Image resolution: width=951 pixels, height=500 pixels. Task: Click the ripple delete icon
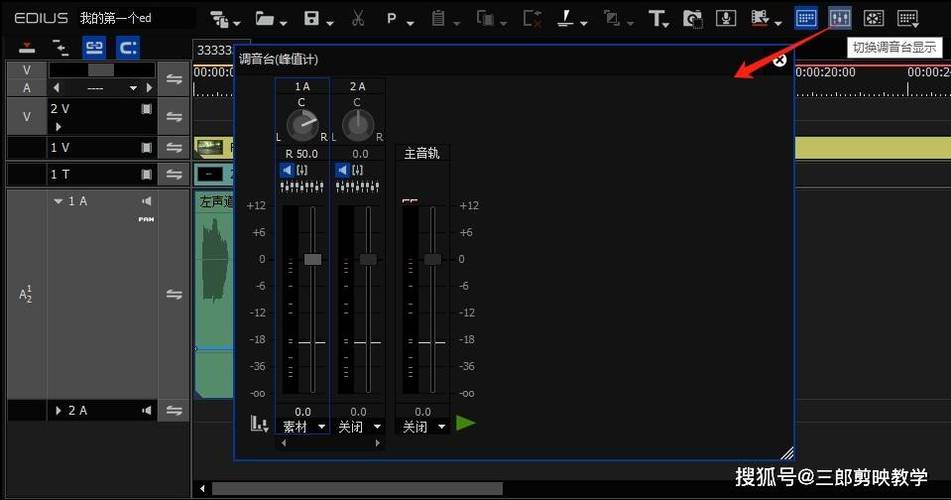coord(532,18)
